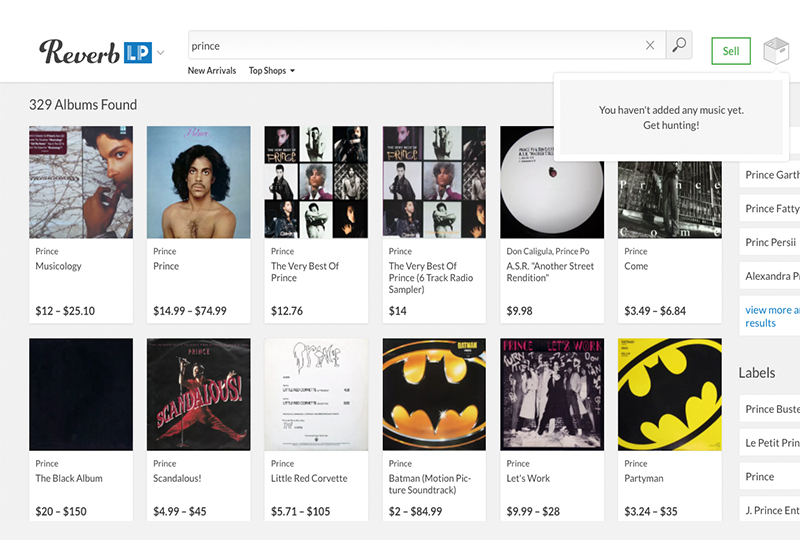Click the magnifying glass search button
This screenshot has height=540, width=800.
point(679,45)
